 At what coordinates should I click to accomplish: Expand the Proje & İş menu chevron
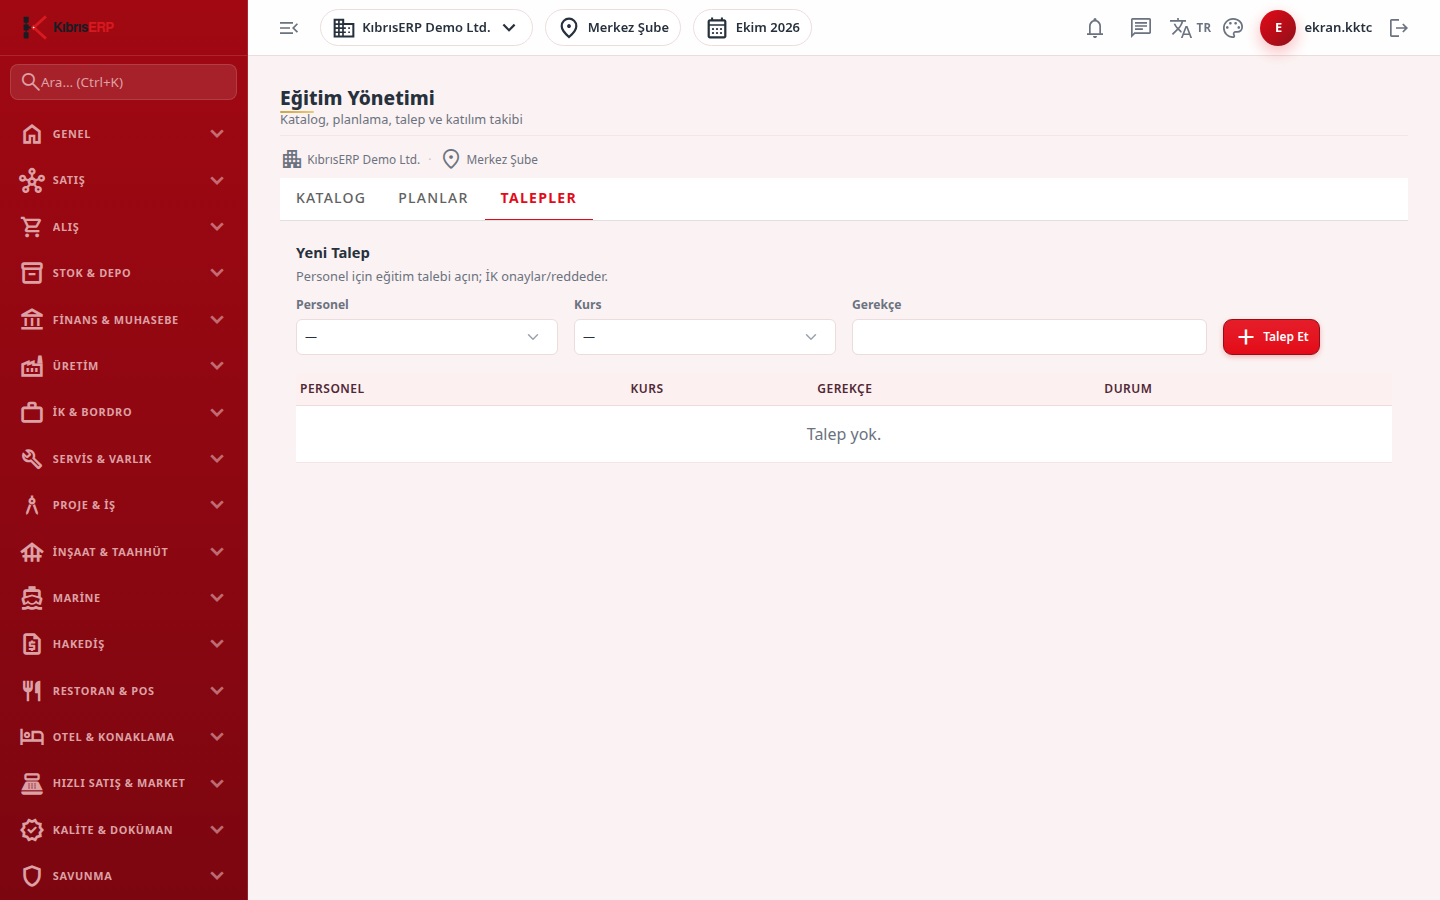[217, 505]
